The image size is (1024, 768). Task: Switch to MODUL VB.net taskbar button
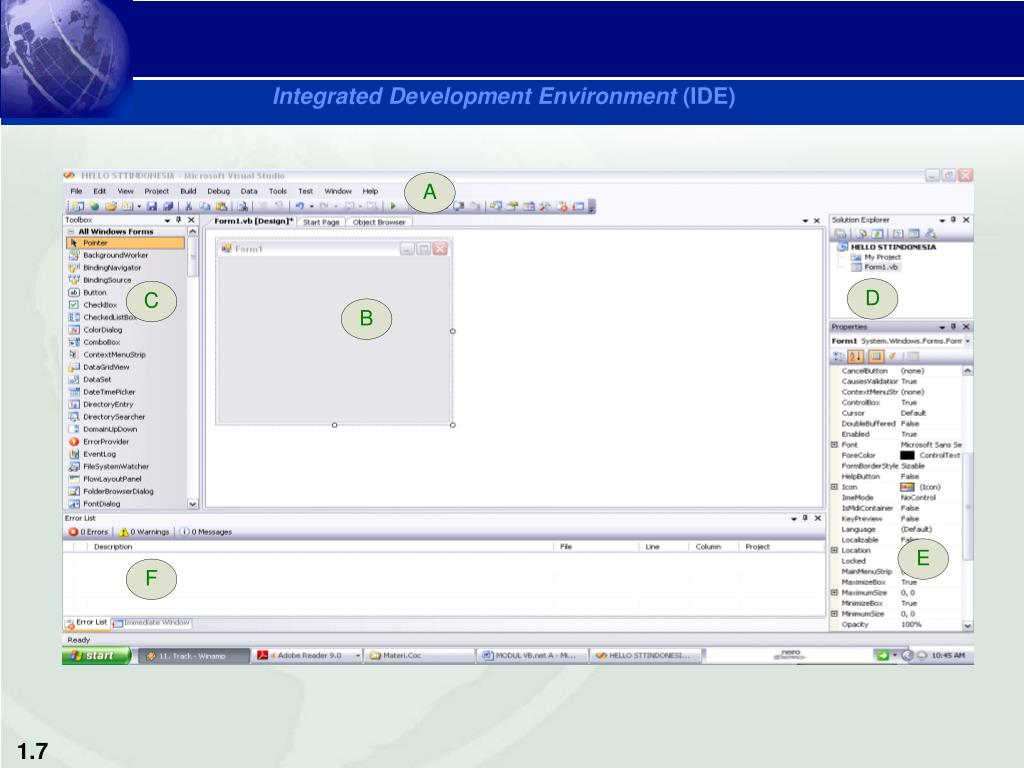click(532, 656)
